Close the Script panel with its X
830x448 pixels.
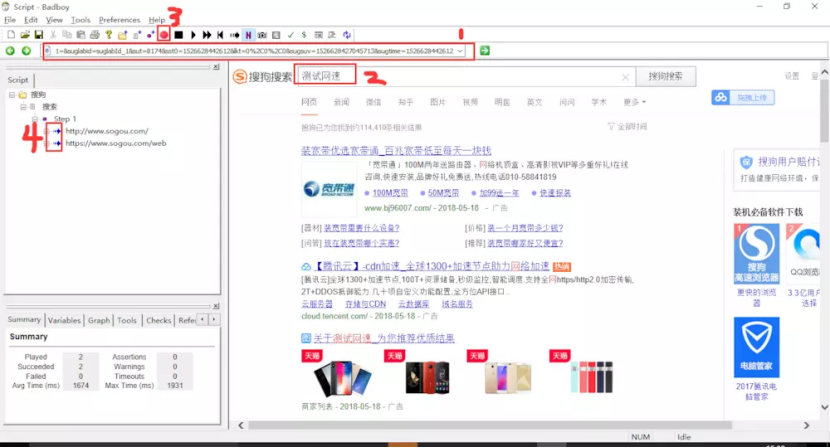216,67
